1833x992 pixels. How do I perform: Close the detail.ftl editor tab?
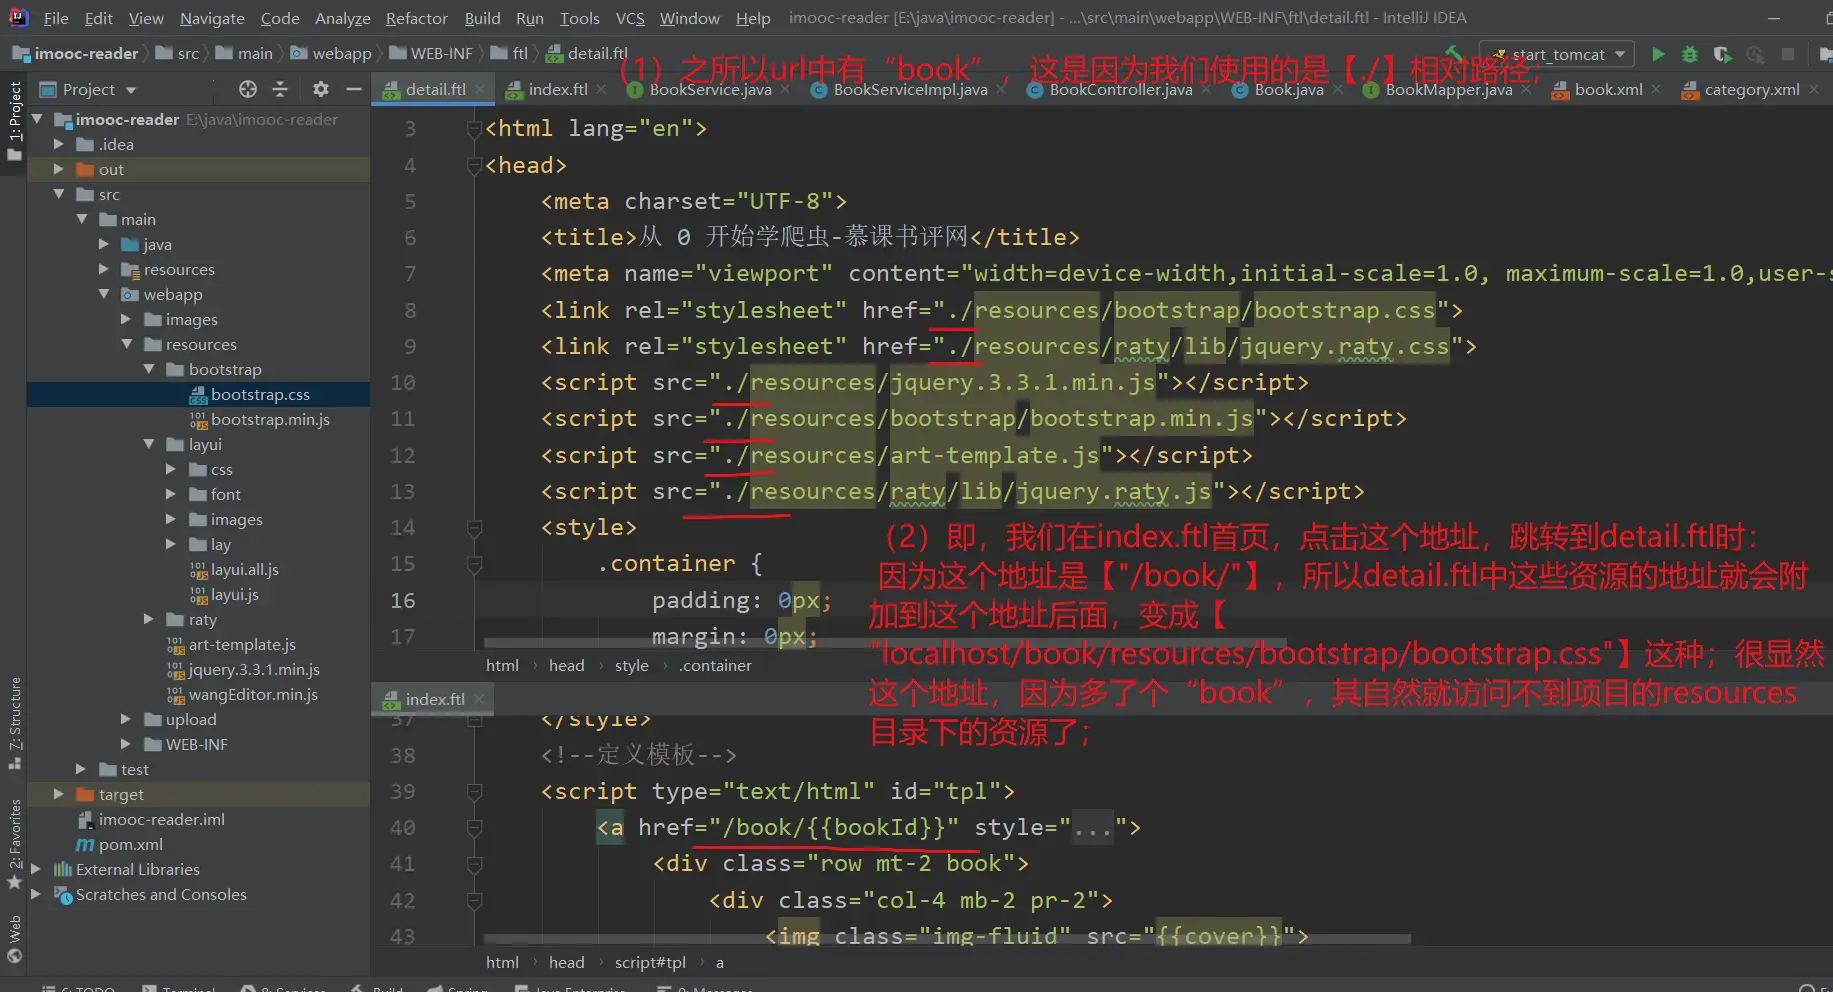coord(481,89)
